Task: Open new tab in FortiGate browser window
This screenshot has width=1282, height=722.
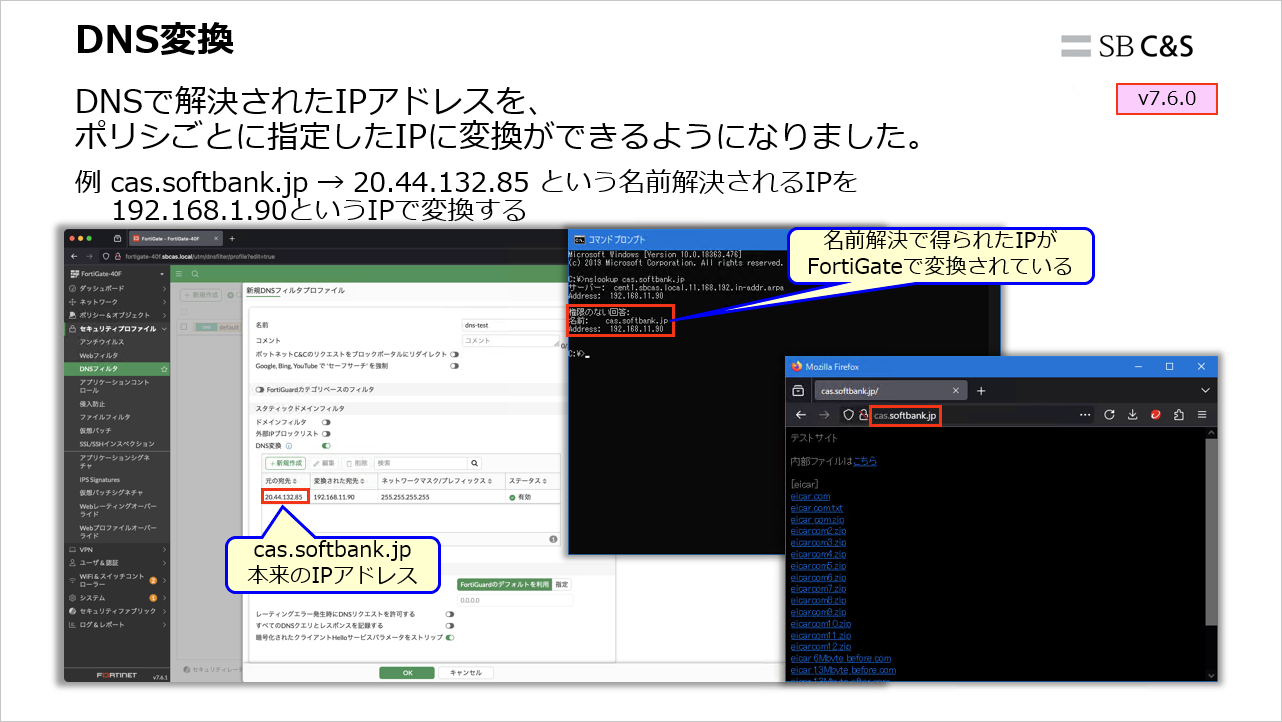Action: 232,239
